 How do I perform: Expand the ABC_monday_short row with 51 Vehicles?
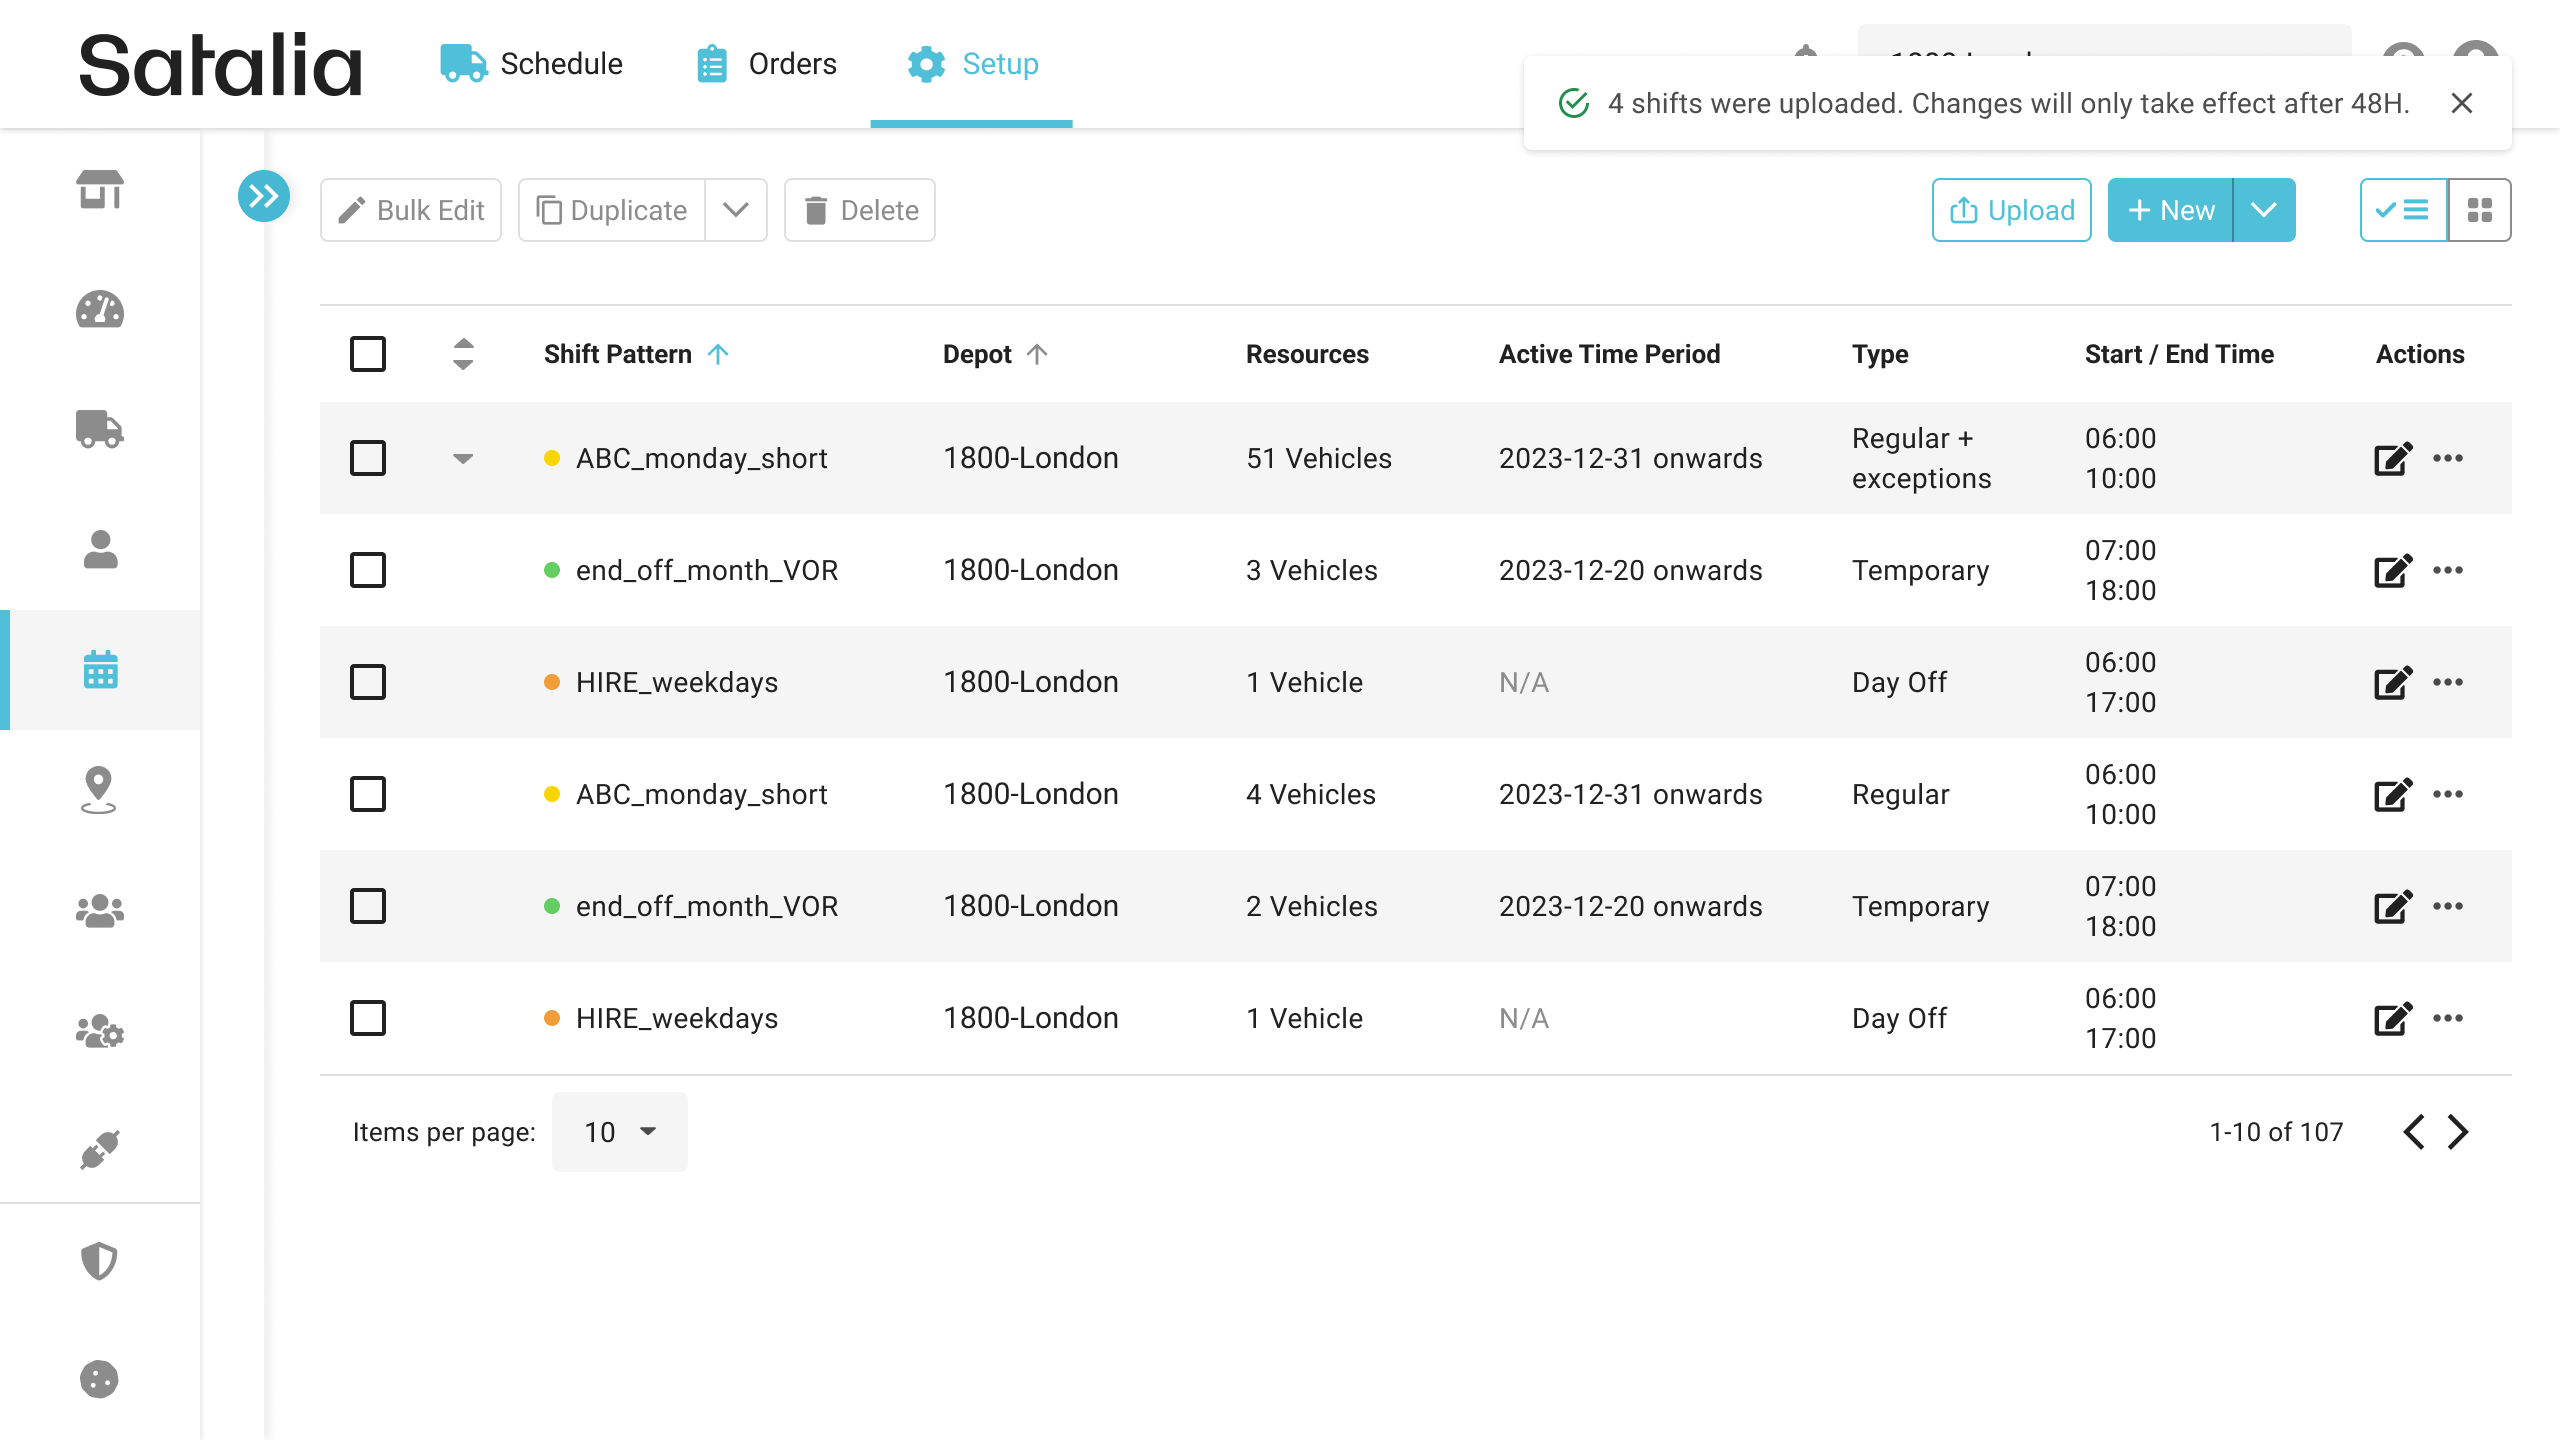(463, 459)
